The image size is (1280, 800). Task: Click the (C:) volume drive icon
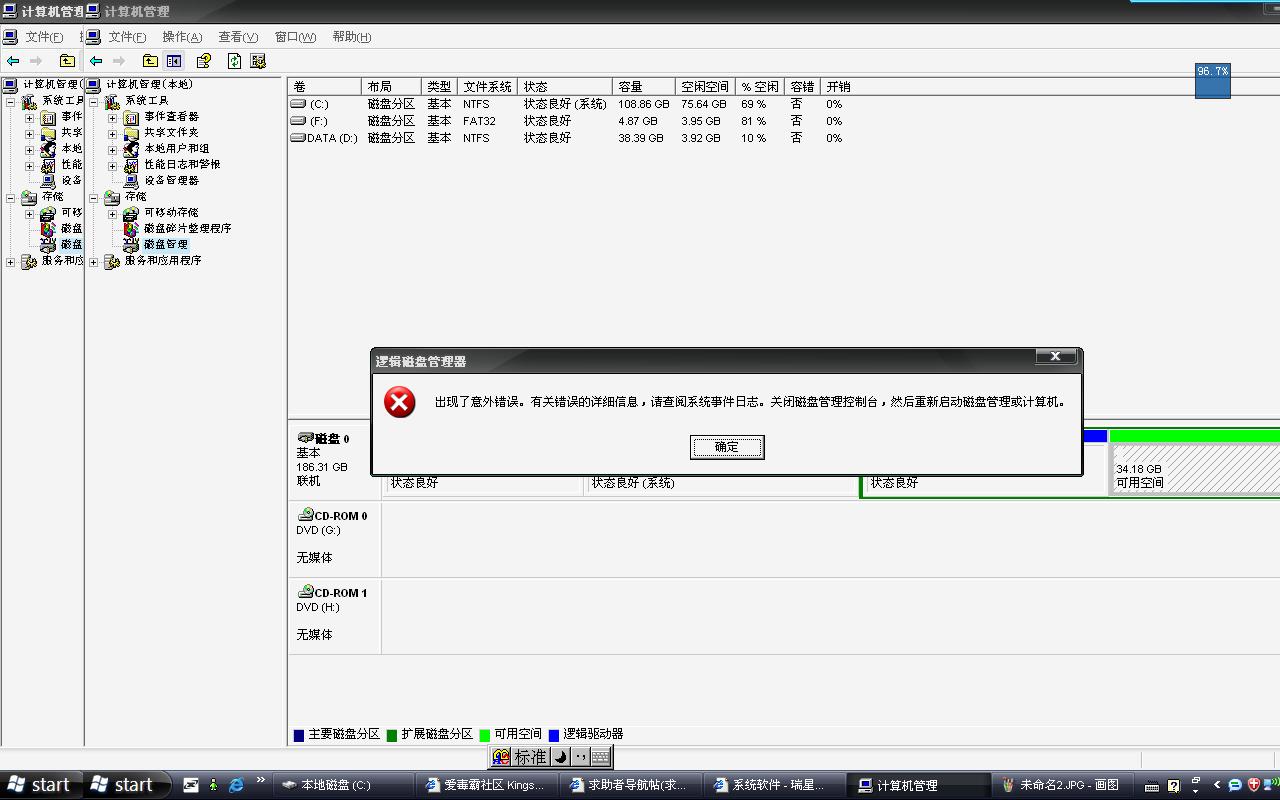[298, 104]
